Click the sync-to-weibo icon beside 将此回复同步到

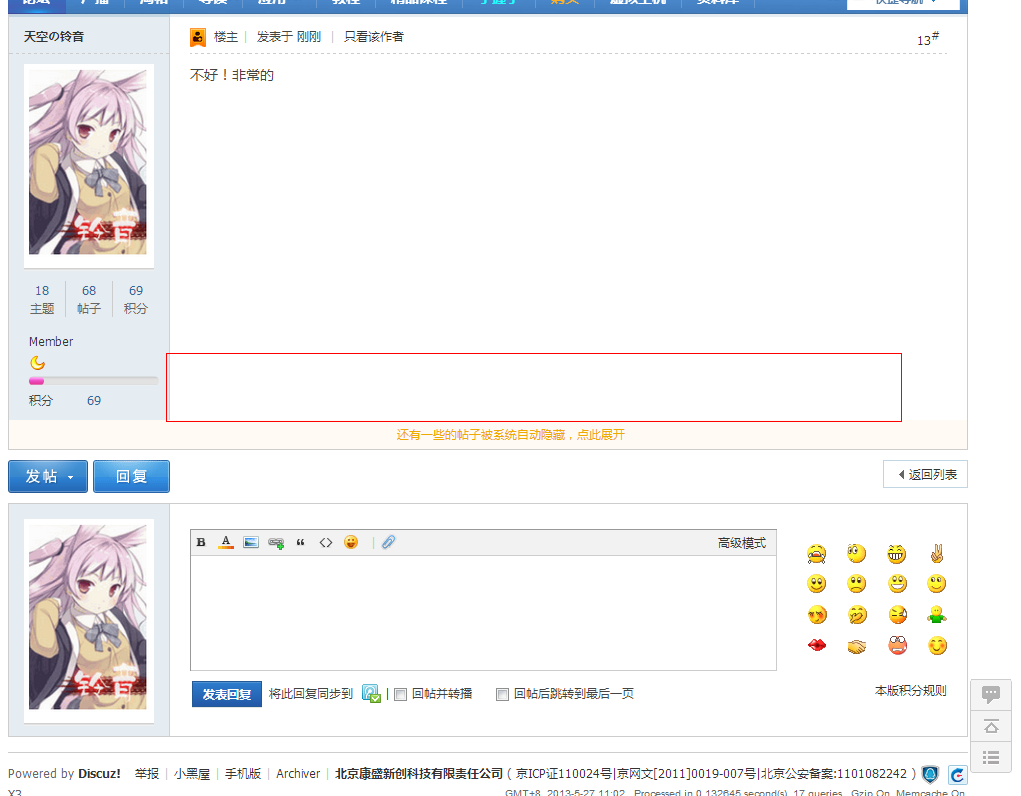(371, 694)
